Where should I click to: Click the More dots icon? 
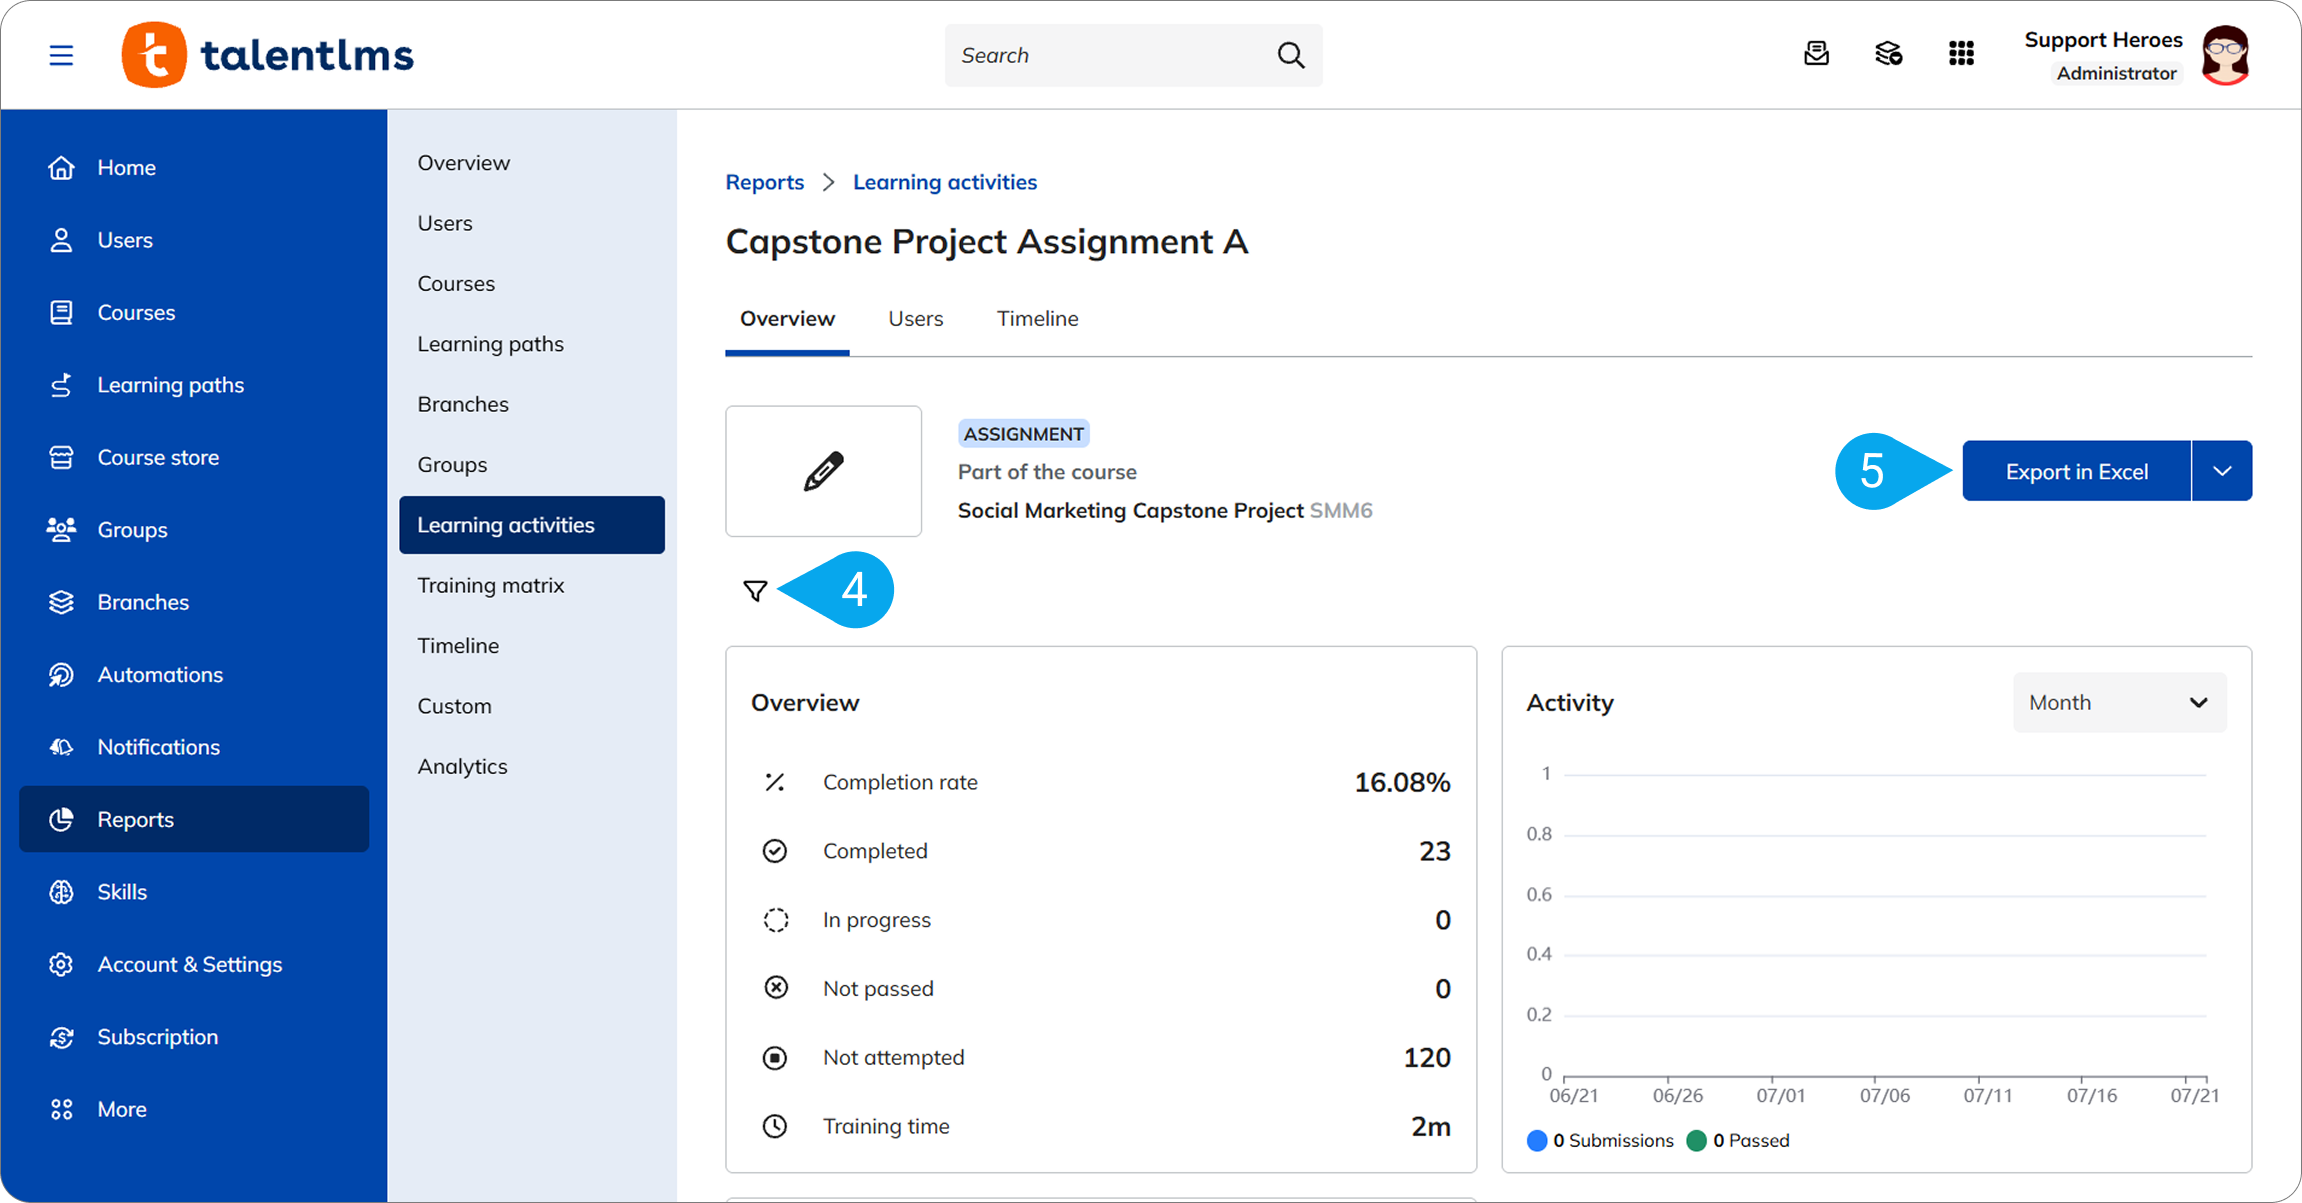tap(61, 1109)
